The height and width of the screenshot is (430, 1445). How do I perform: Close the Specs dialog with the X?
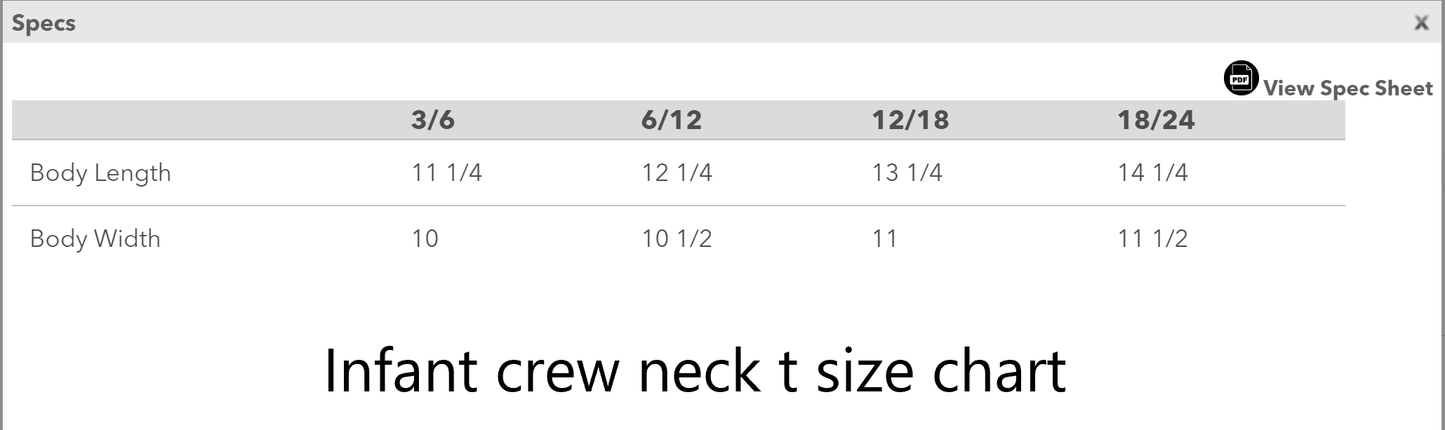pos(1421,23)
